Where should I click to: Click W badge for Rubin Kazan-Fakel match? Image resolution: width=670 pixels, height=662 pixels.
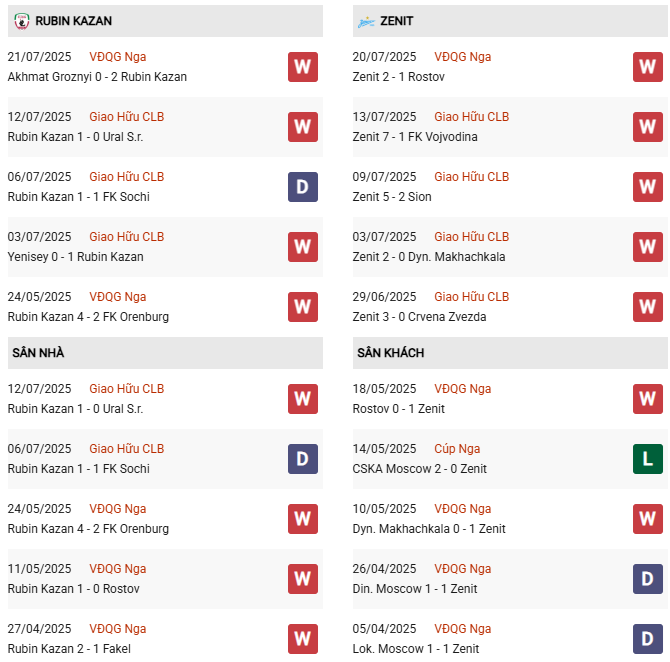[303, 639]
